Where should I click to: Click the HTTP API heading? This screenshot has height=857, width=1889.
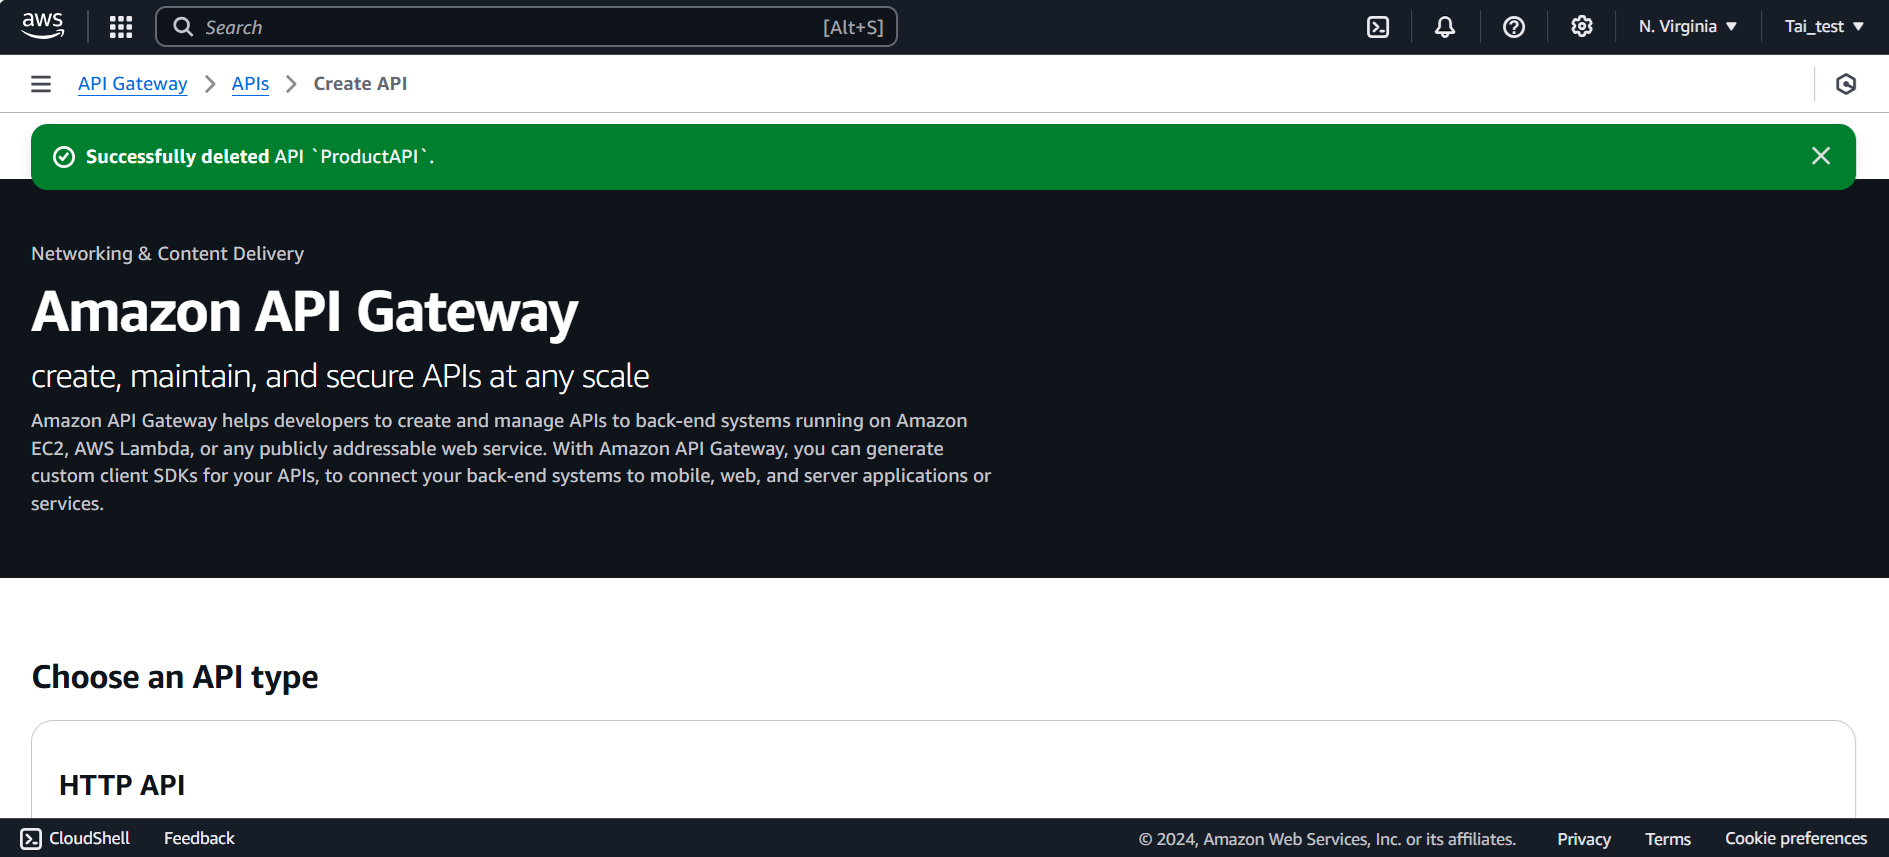coord(122,785)
